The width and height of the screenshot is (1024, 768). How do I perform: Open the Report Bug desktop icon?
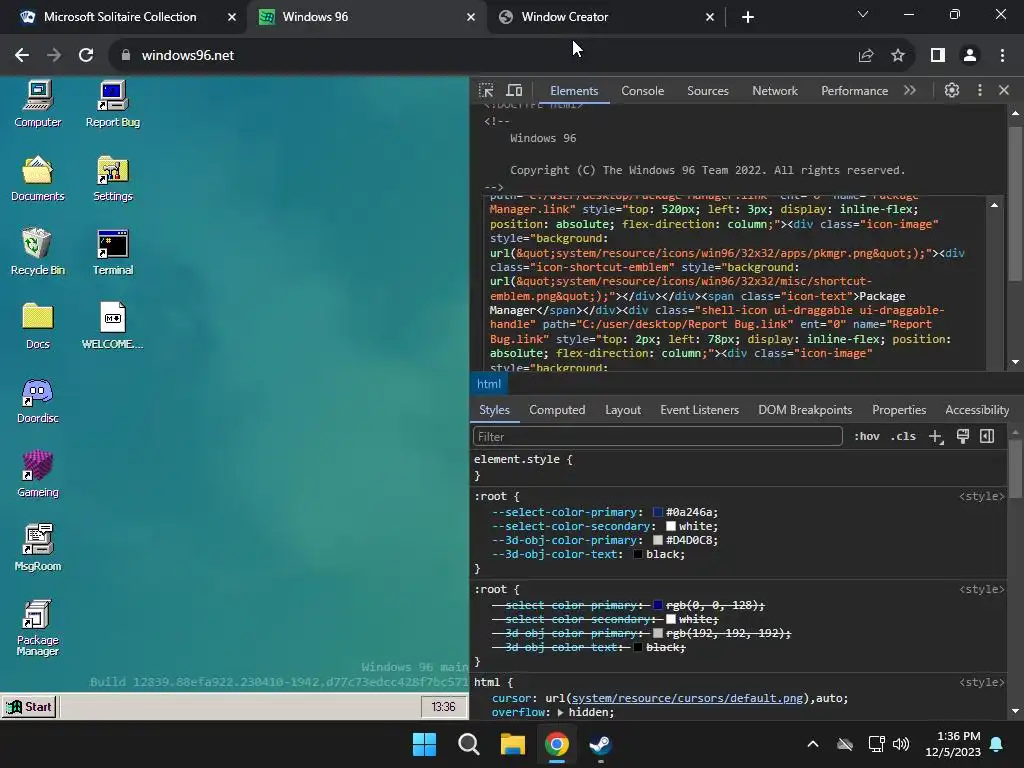pyautogui.click(x=112, y=104)
